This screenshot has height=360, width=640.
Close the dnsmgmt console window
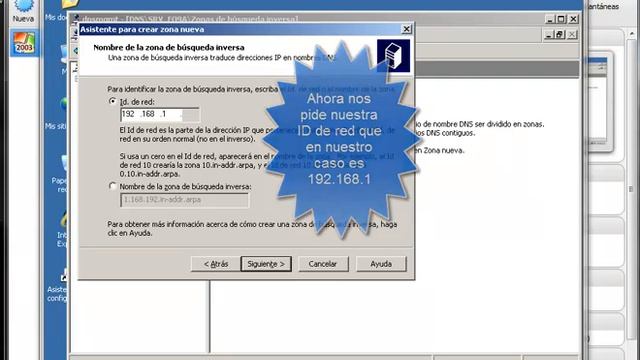tap(573, 19)
